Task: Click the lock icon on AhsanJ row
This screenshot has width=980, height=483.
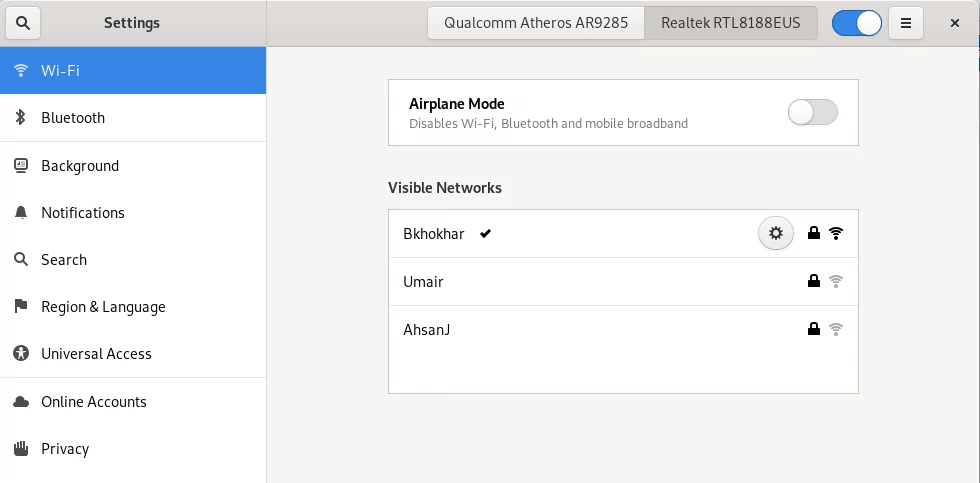Action: pyautogui.click(x=814, y=329)
